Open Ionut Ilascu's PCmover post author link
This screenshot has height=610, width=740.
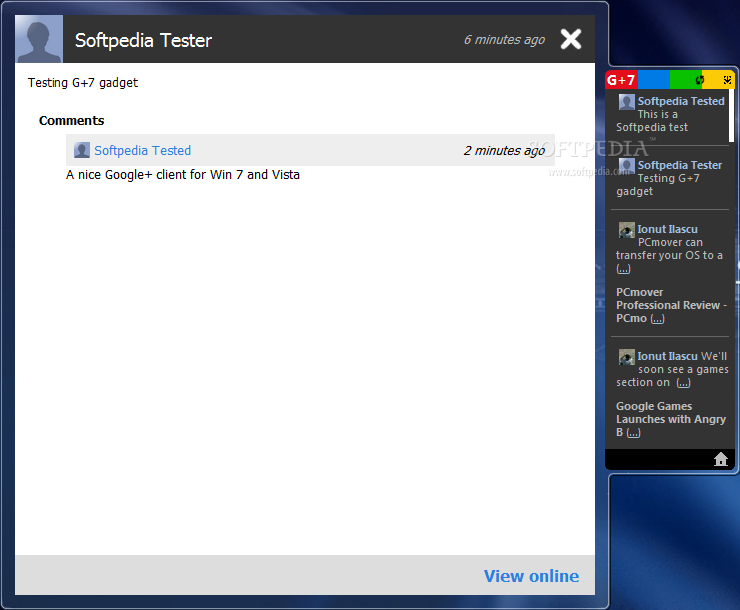[667, 229]
